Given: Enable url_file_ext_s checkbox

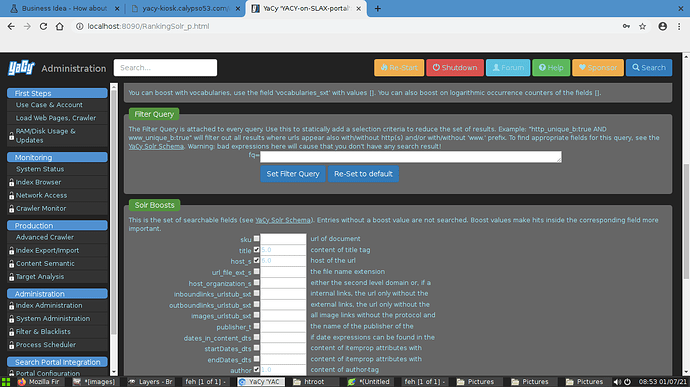Looking at the screenshot, I should [257, 271].
